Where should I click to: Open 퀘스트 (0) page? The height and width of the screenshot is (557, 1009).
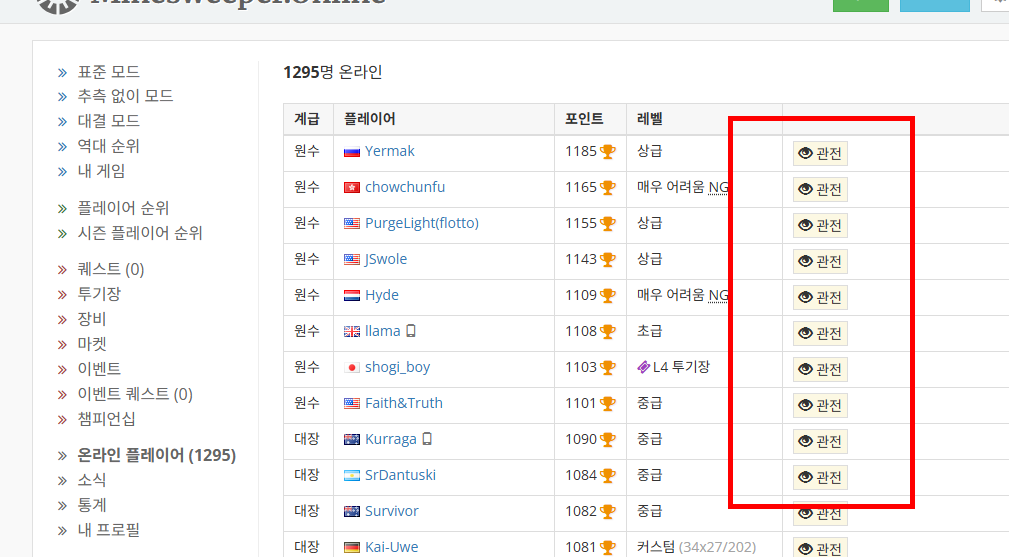coord(111,269)
